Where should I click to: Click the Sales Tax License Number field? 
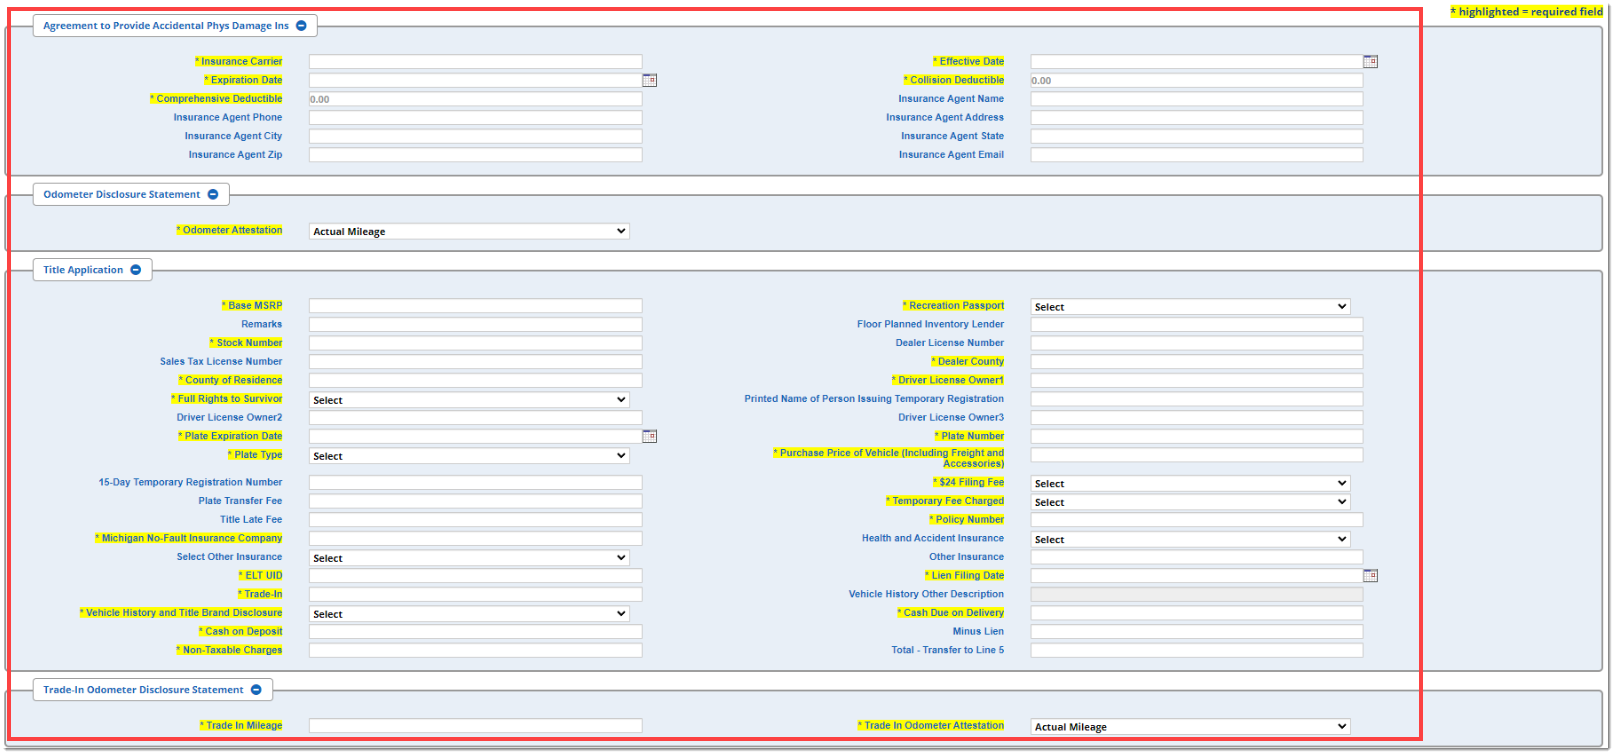(475, 362)
